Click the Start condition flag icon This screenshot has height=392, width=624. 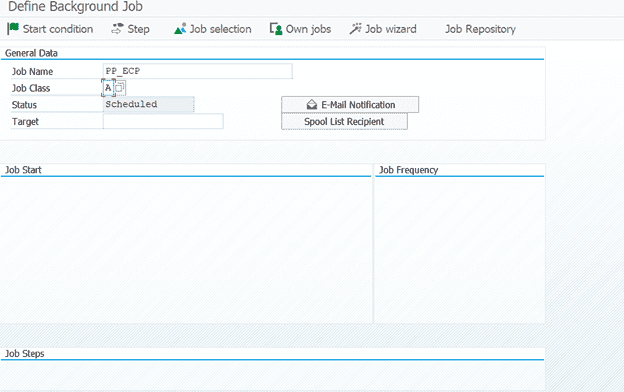[13, 29]
